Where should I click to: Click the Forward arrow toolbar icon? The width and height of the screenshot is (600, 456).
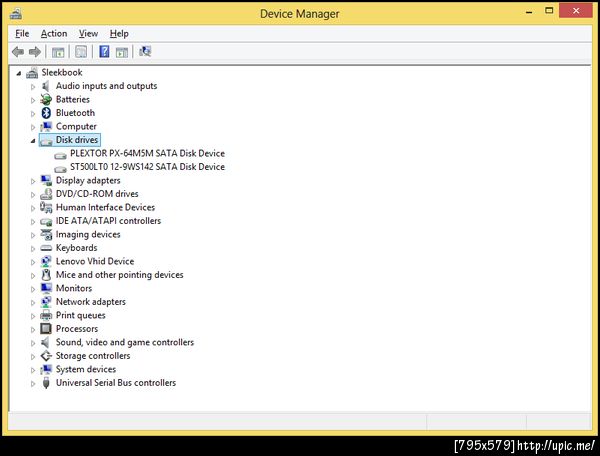point(35,52)
